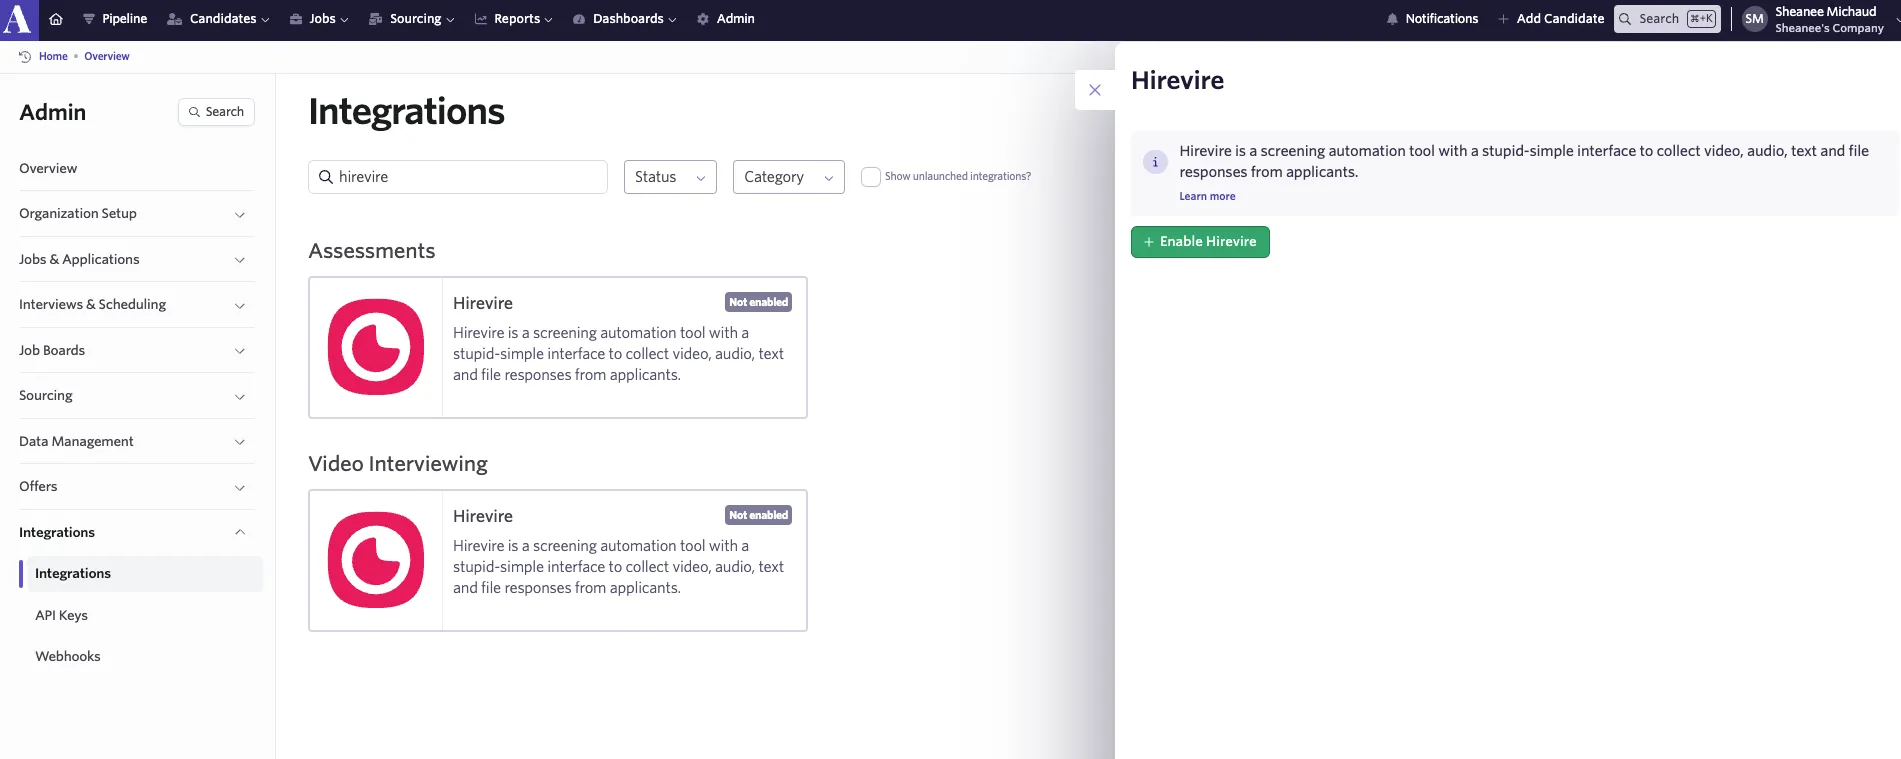This screenshot has height=759, width=1901.
Task: Expand the Sourcing admin section
Action: tap(136, 396)
